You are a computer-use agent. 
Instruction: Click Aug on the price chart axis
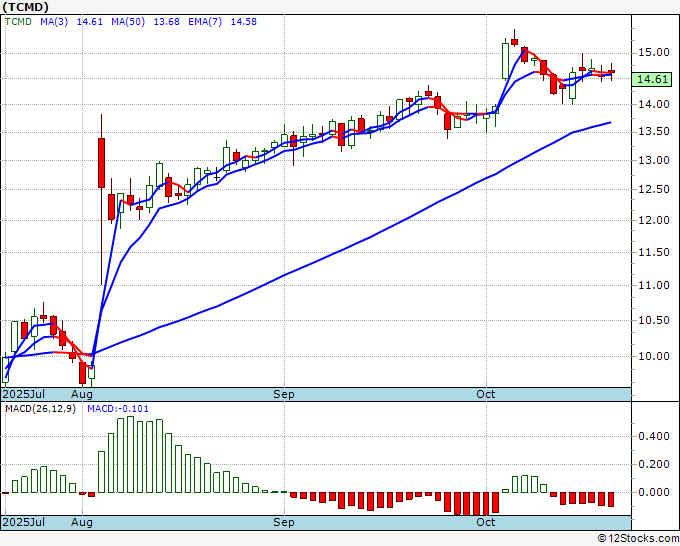[x=82, y=395]
